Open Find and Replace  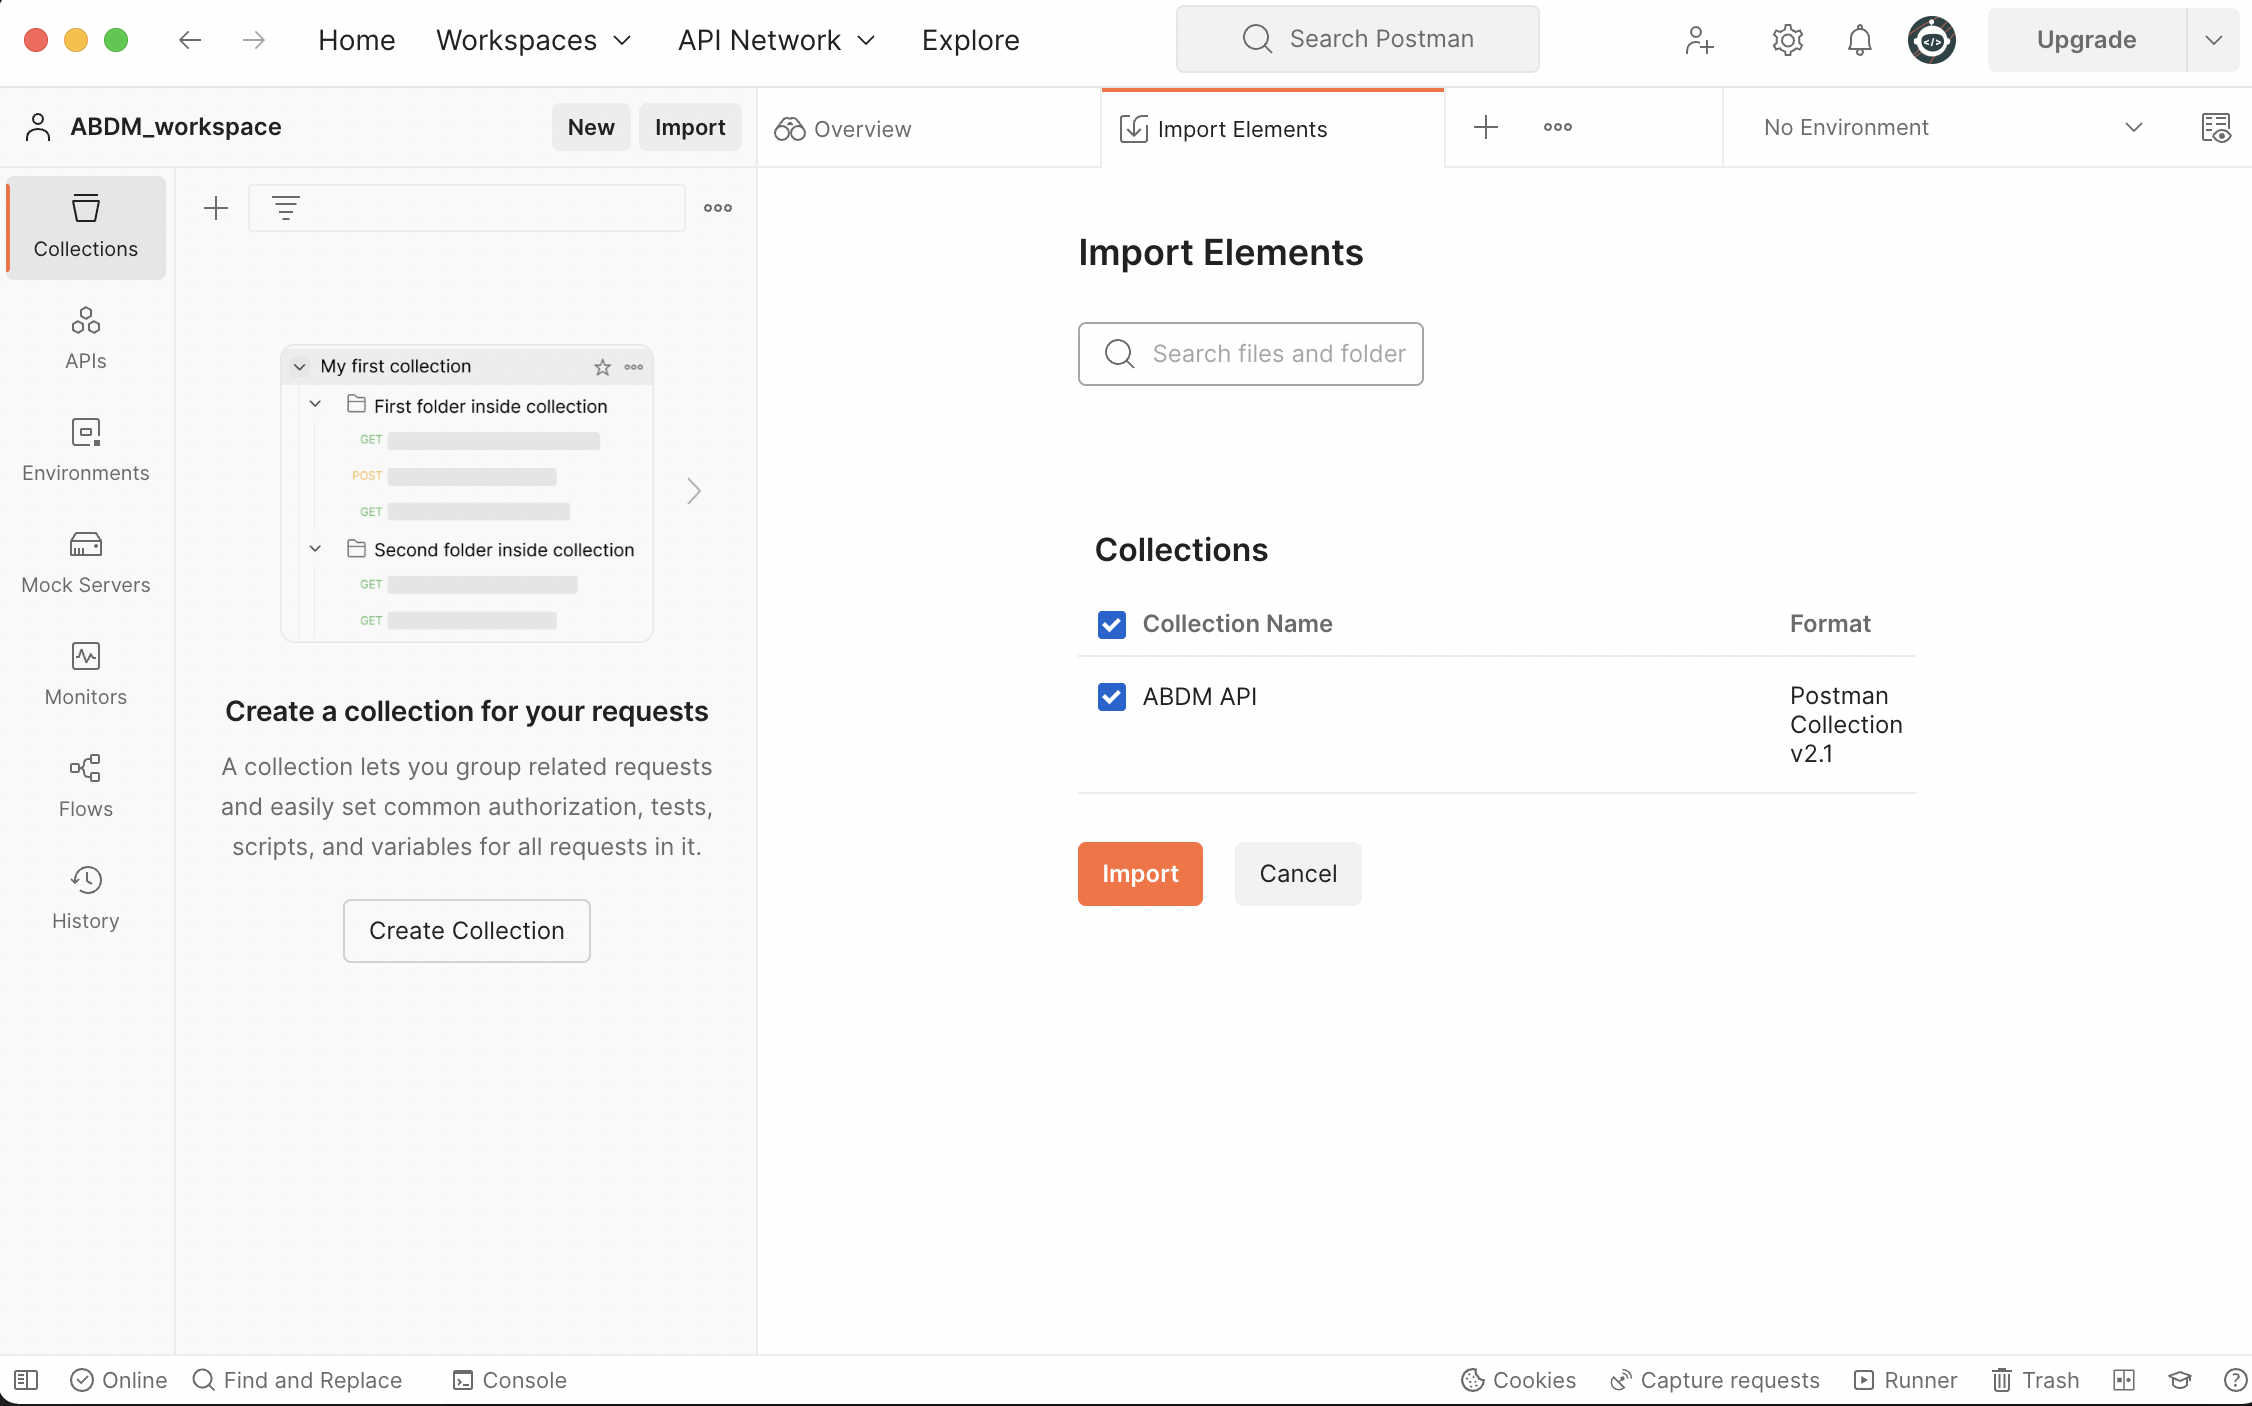click(x=297, y=1380)
